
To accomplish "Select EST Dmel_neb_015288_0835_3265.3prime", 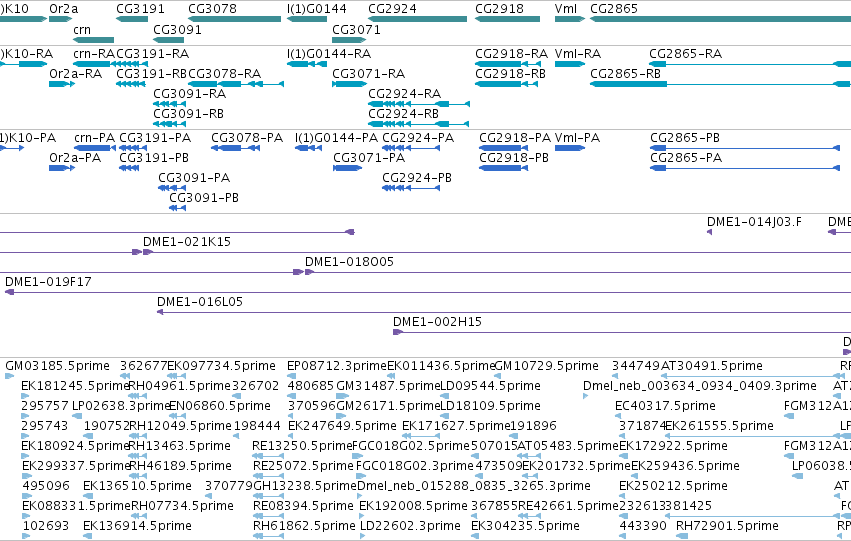I will coord(474,486).
